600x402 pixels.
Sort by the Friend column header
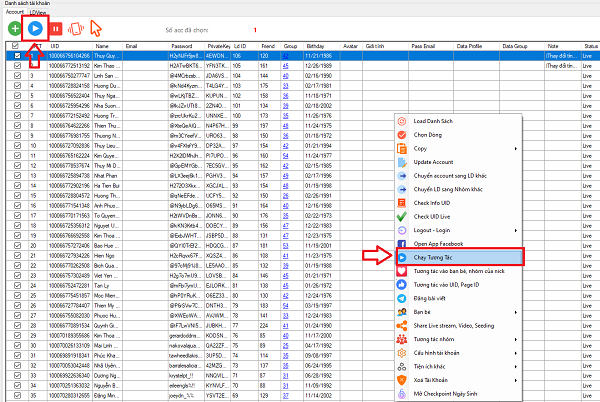point(270,46)
